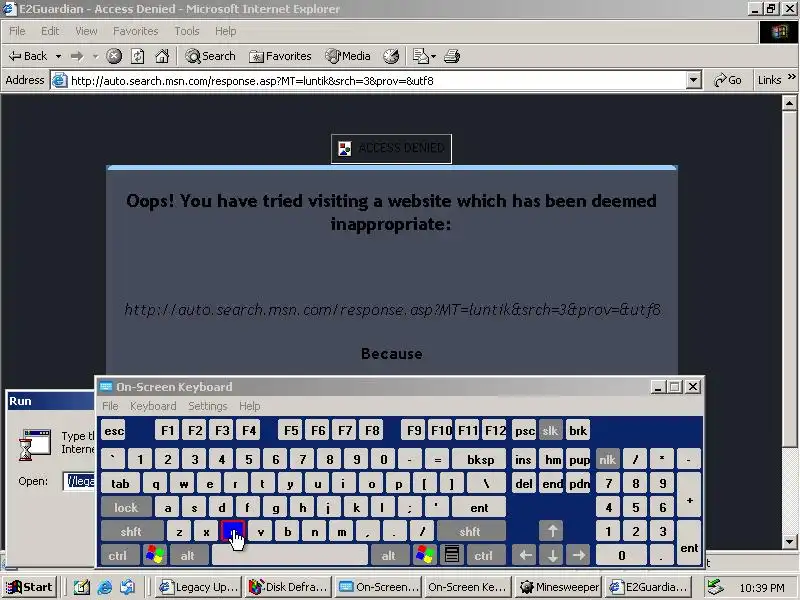800x600 pixels.
Task: Go back with the Back arrow button
Action: click(x=28, y=56)
